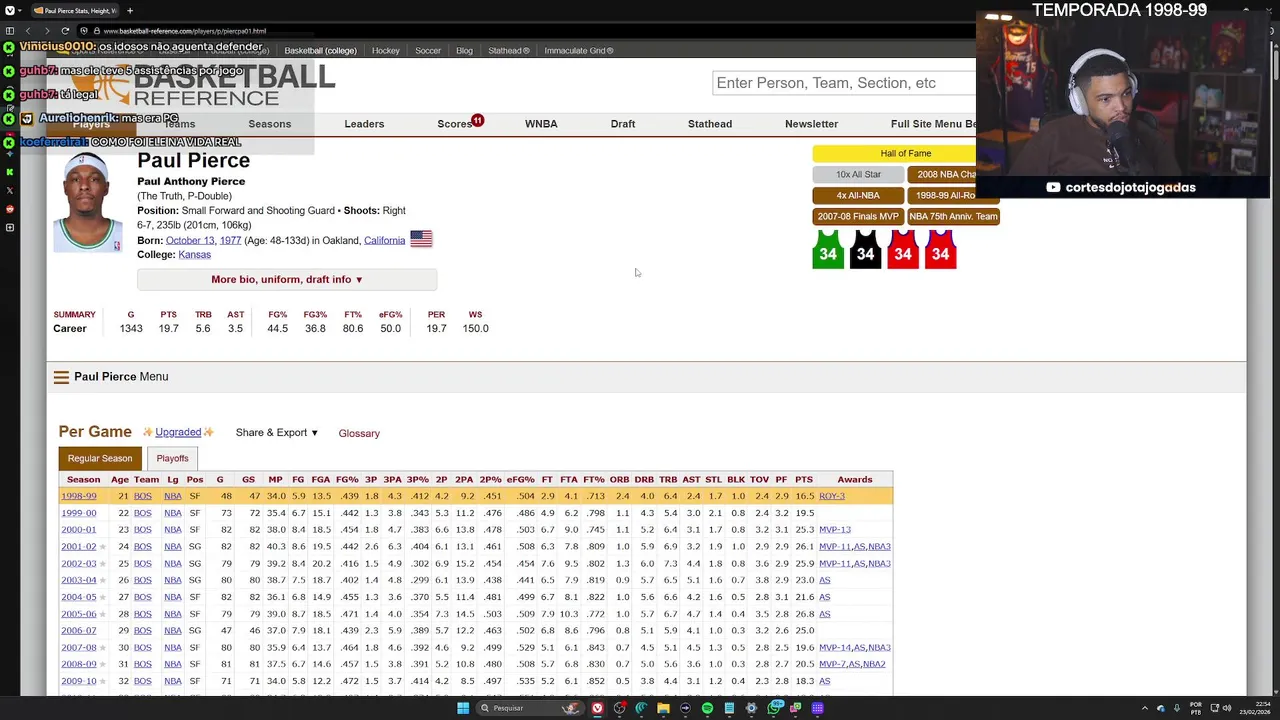
Task: Toggle the browser side panel icon
Action: (10, 31)
